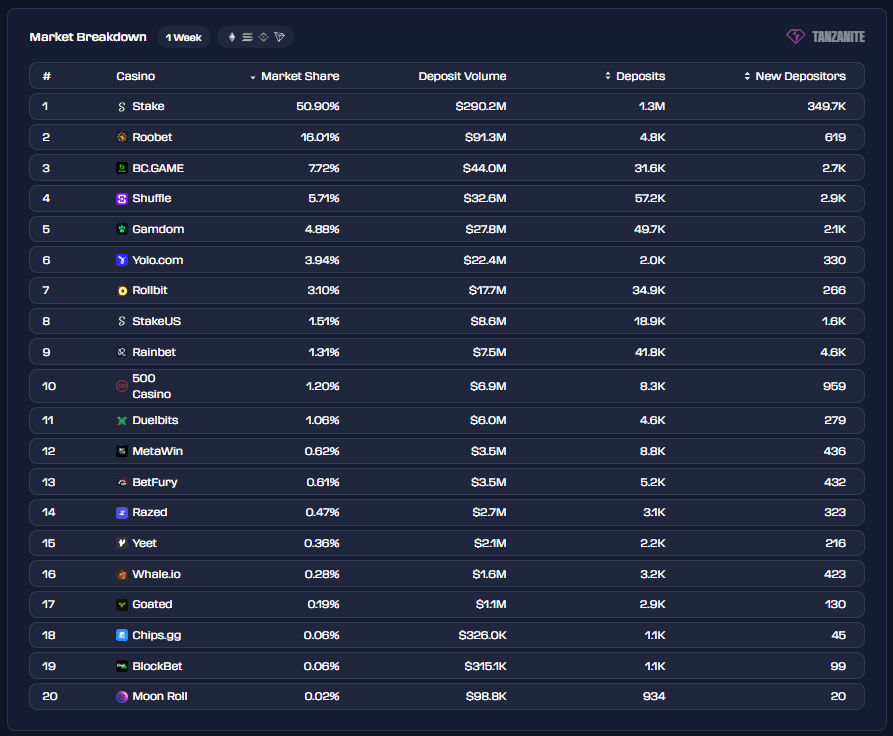Click Chips.gg's $326.0K deposit volume
Image resolution: width=893 pixels, height=736 pixels.
482,635
